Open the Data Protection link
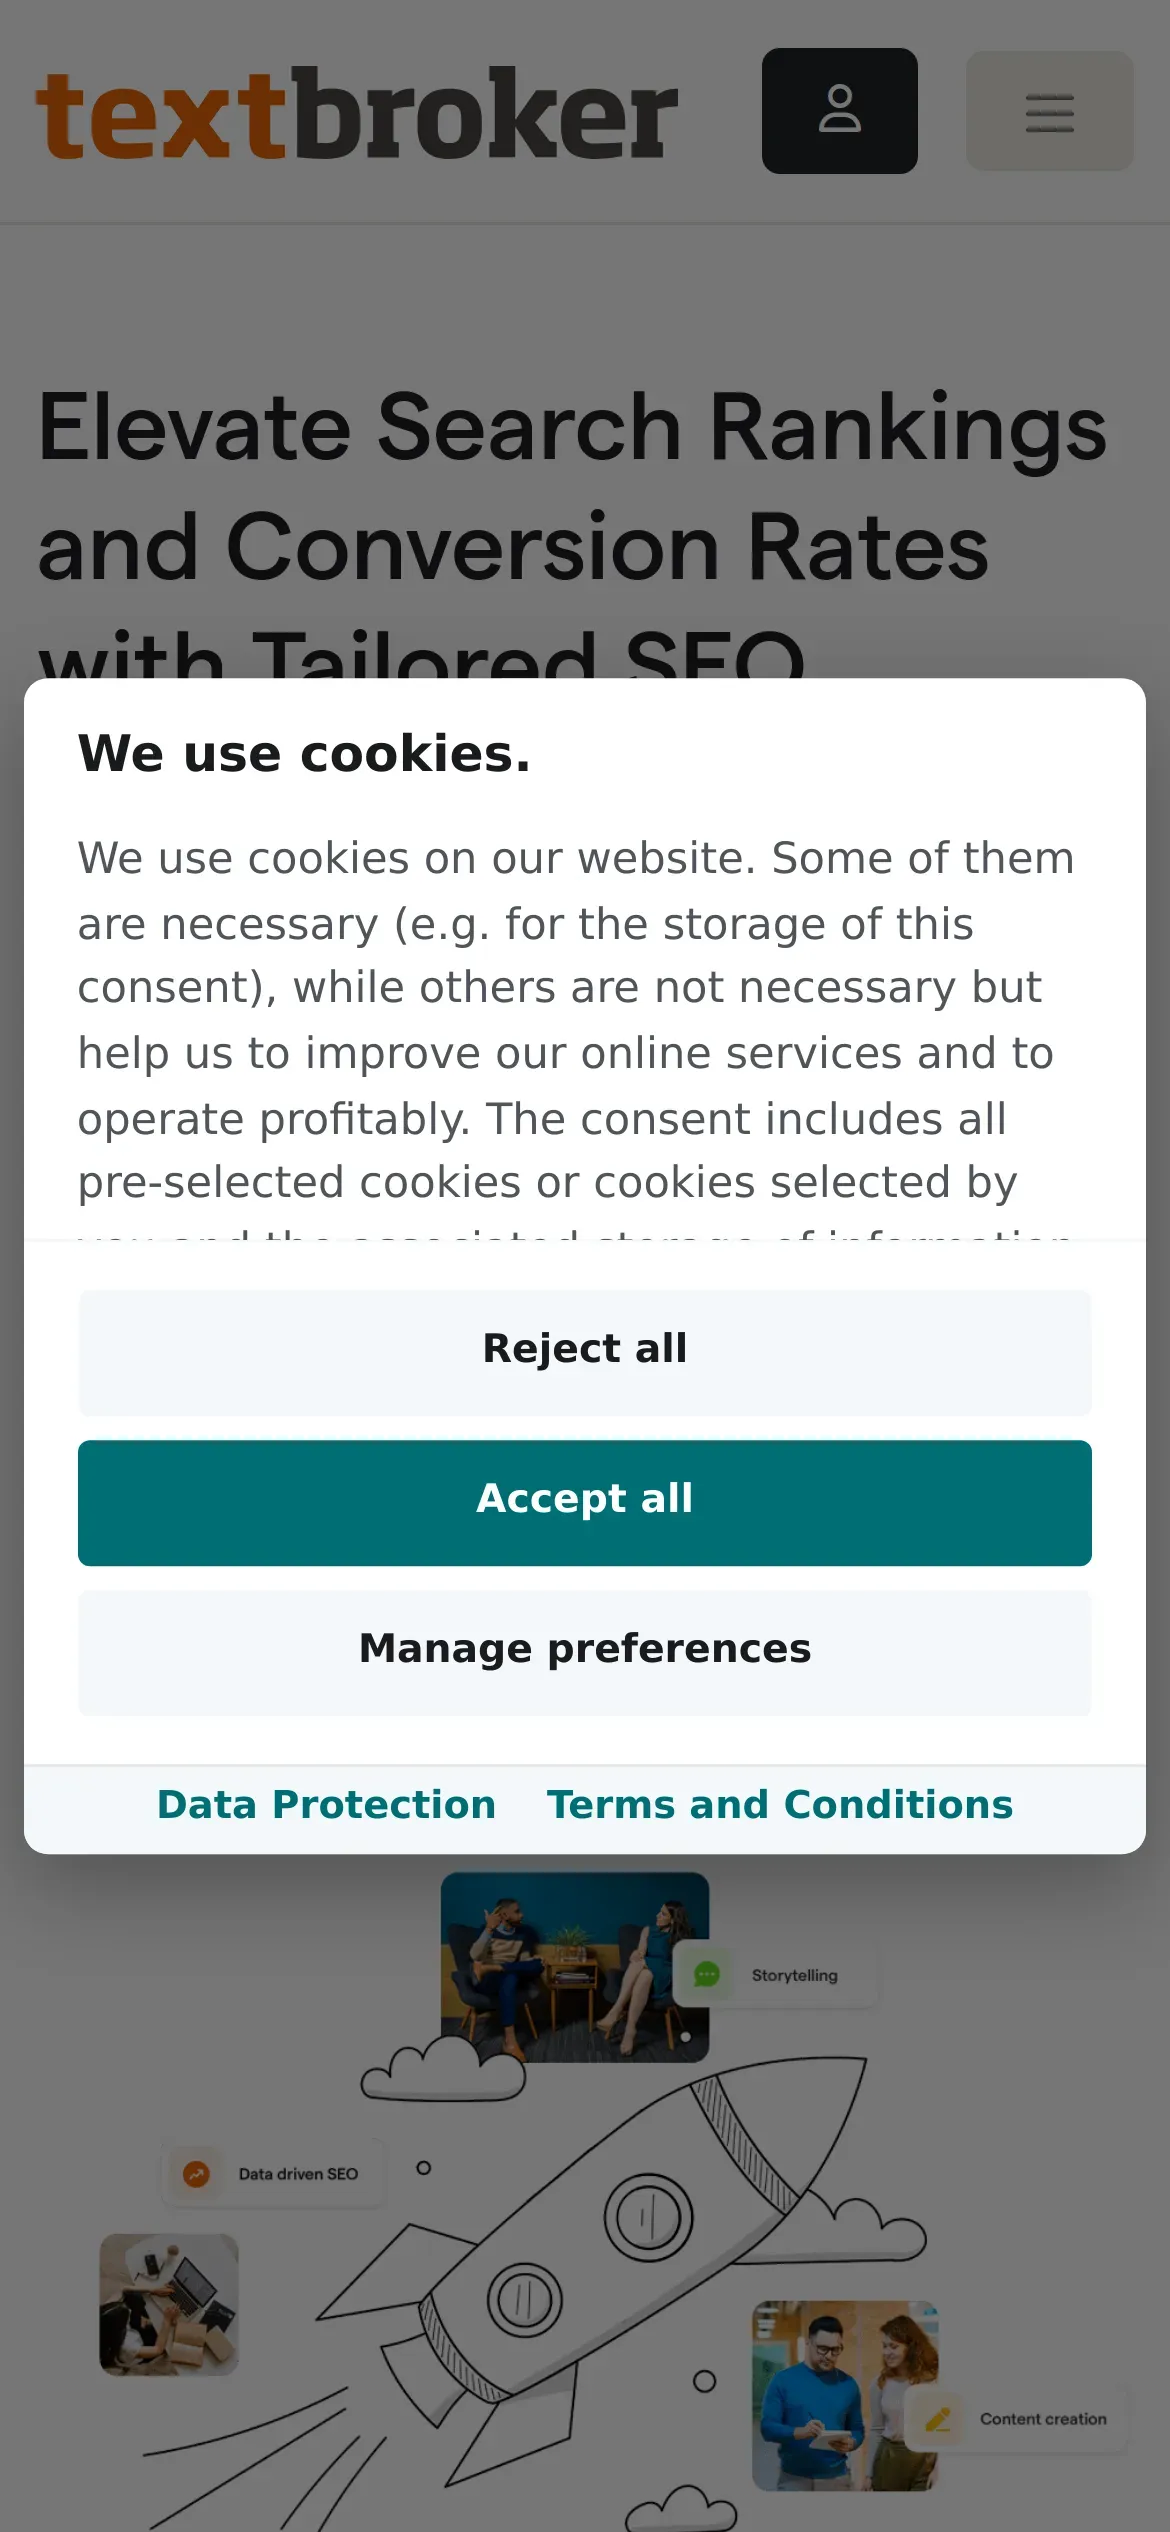Image resolution: width=1170 pixels, height=2532 pixels. [x=326, y=1805]
